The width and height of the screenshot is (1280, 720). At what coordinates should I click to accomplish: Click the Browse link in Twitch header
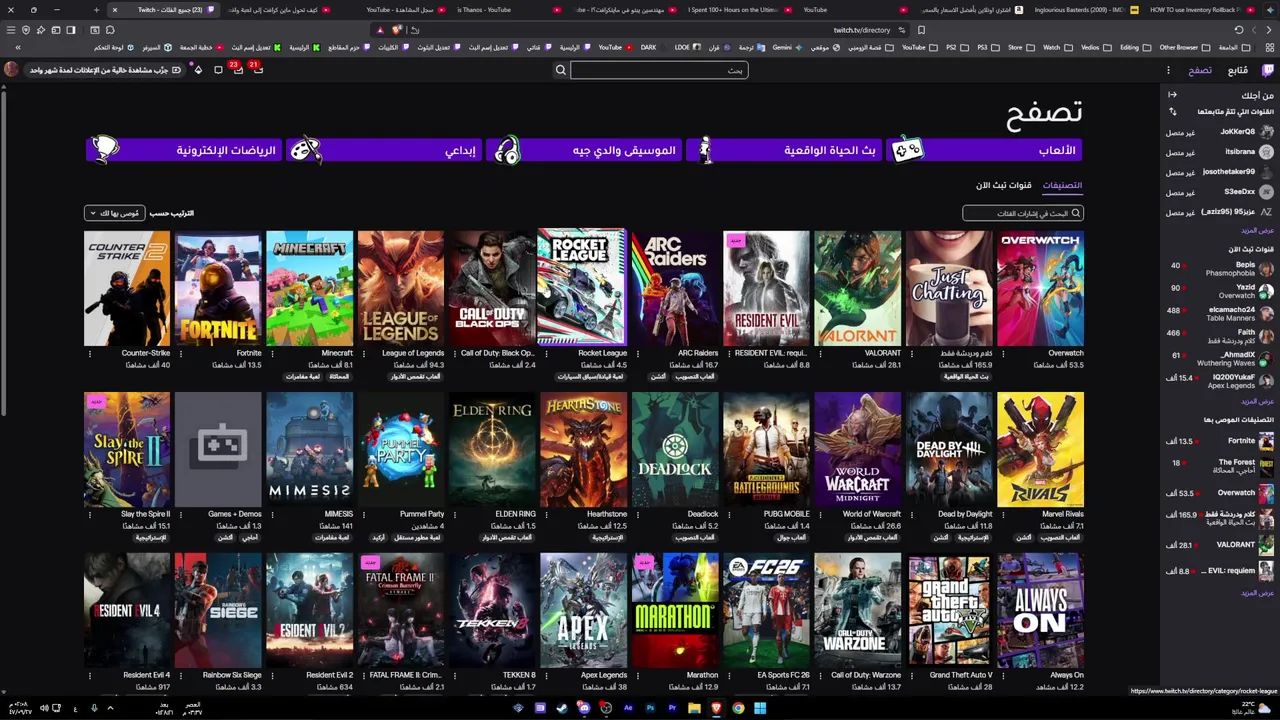click(x=1200, y=70)
